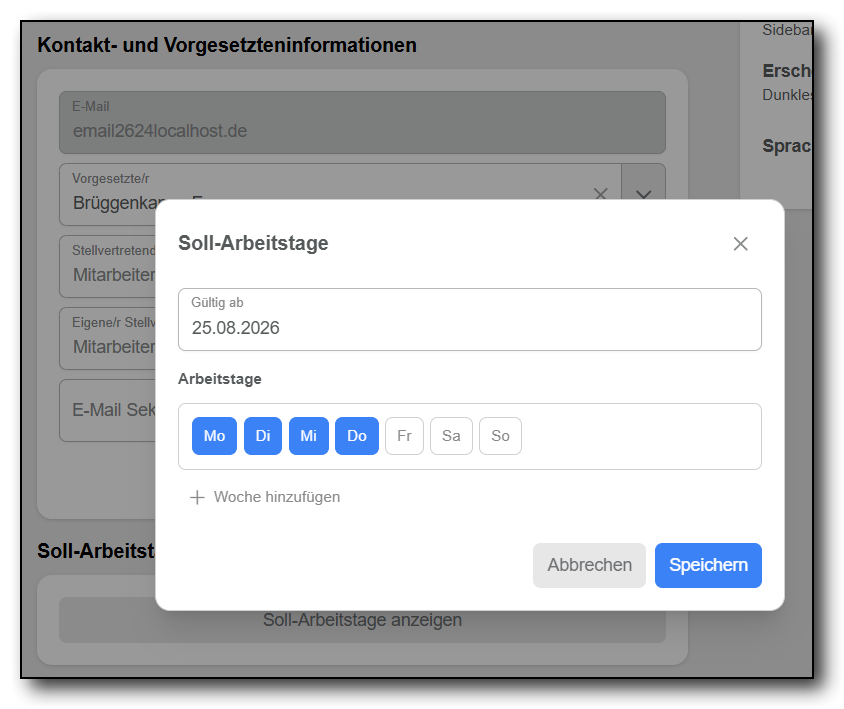Click the Stellvertretend field in background
844x709 pixels.
(x=108, y=266)
